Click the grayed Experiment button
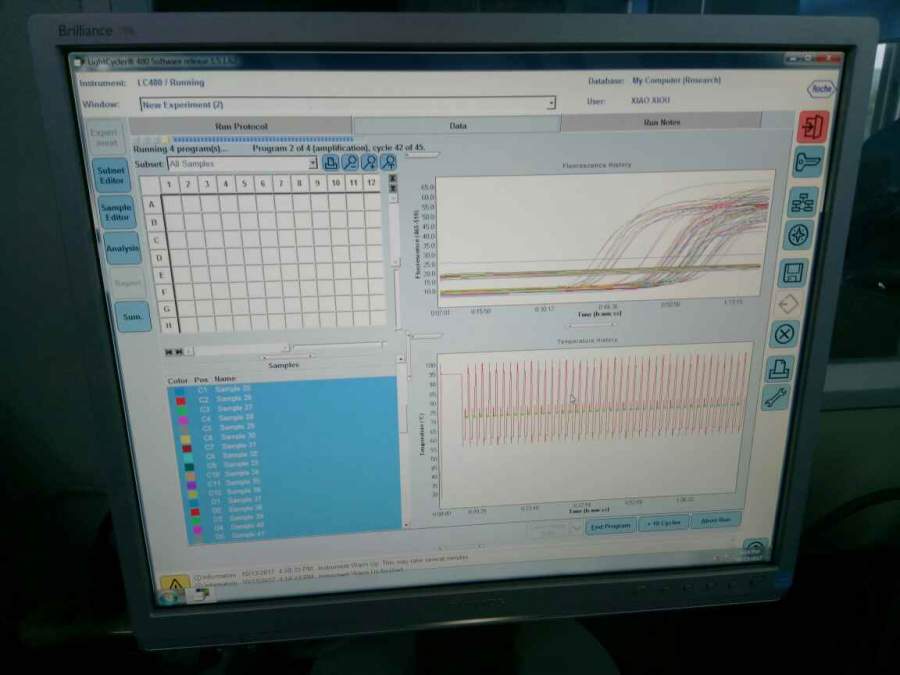 point(105,137)
